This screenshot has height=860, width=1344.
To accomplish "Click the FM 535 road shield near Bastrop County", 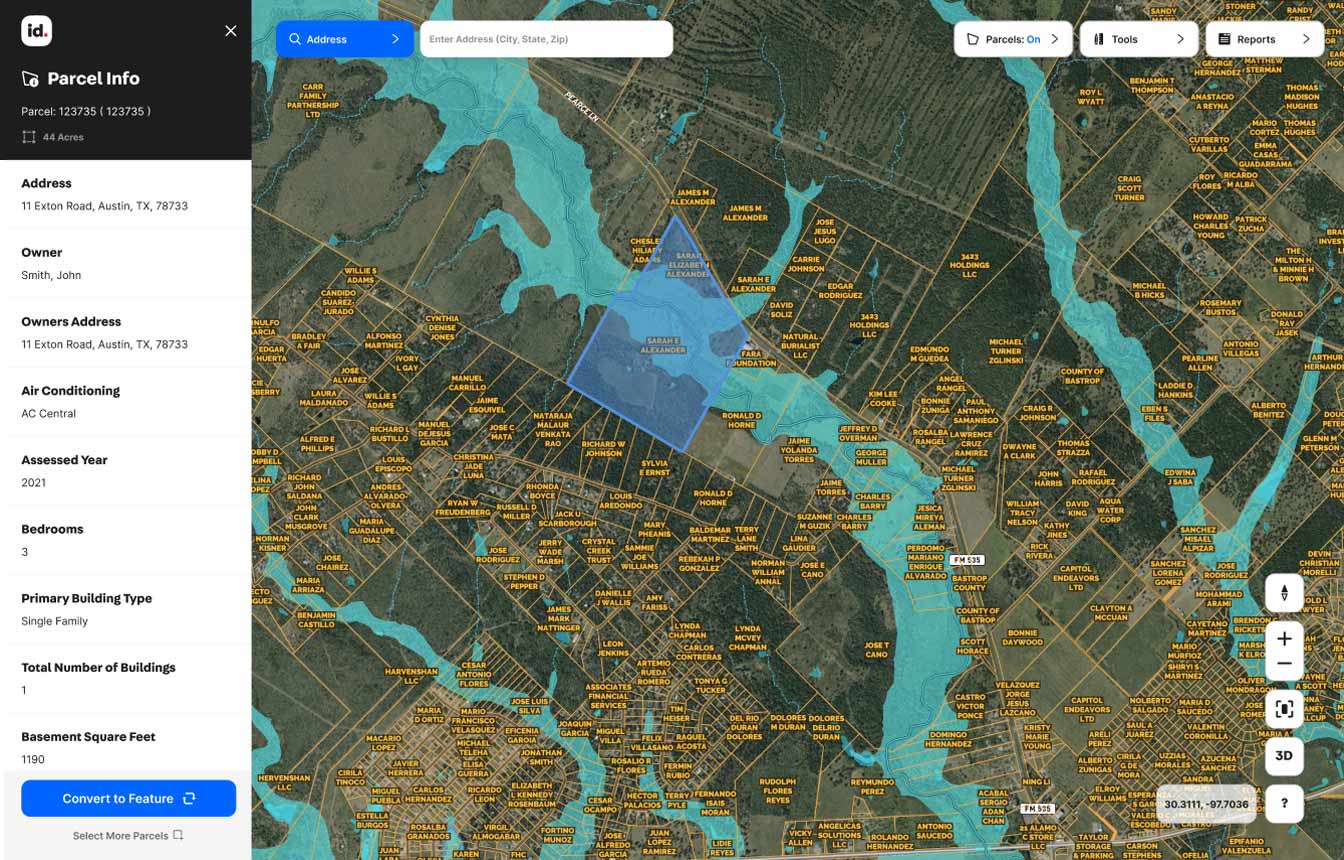I will (x=966, y=560).
